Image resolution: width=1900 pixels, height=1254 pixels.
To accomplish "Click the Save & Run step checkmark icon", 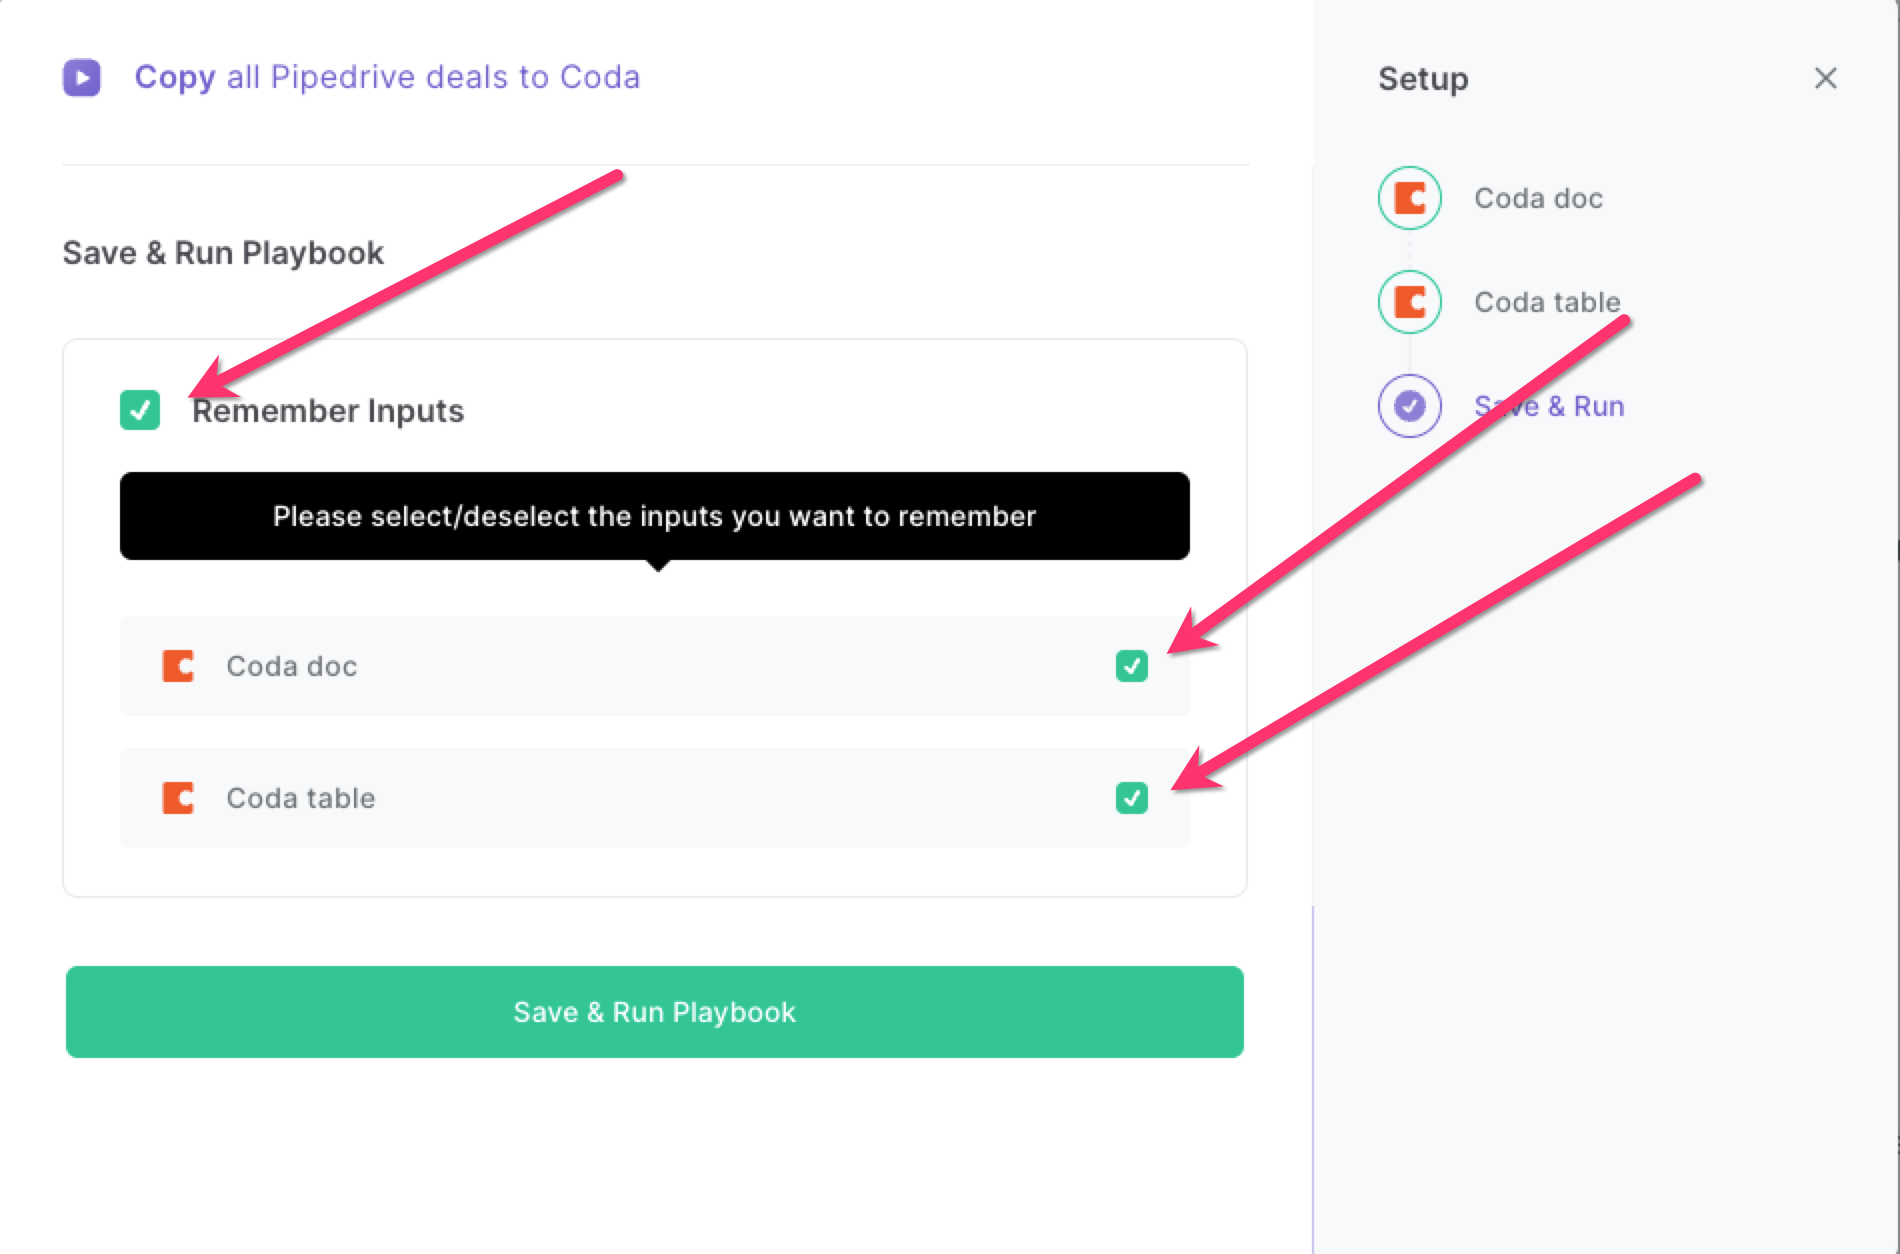I will pos(1410,406).
